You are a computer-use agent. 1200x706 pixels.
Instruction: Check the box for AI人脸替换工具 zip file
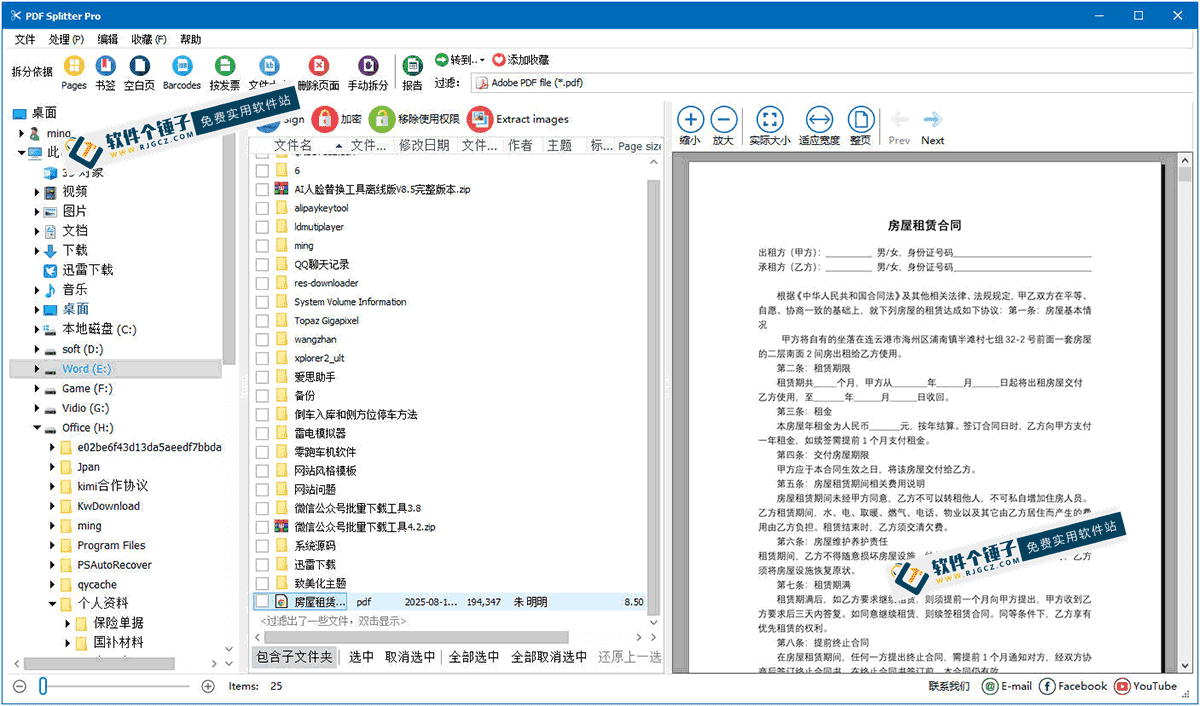click(x=262, y=189)
